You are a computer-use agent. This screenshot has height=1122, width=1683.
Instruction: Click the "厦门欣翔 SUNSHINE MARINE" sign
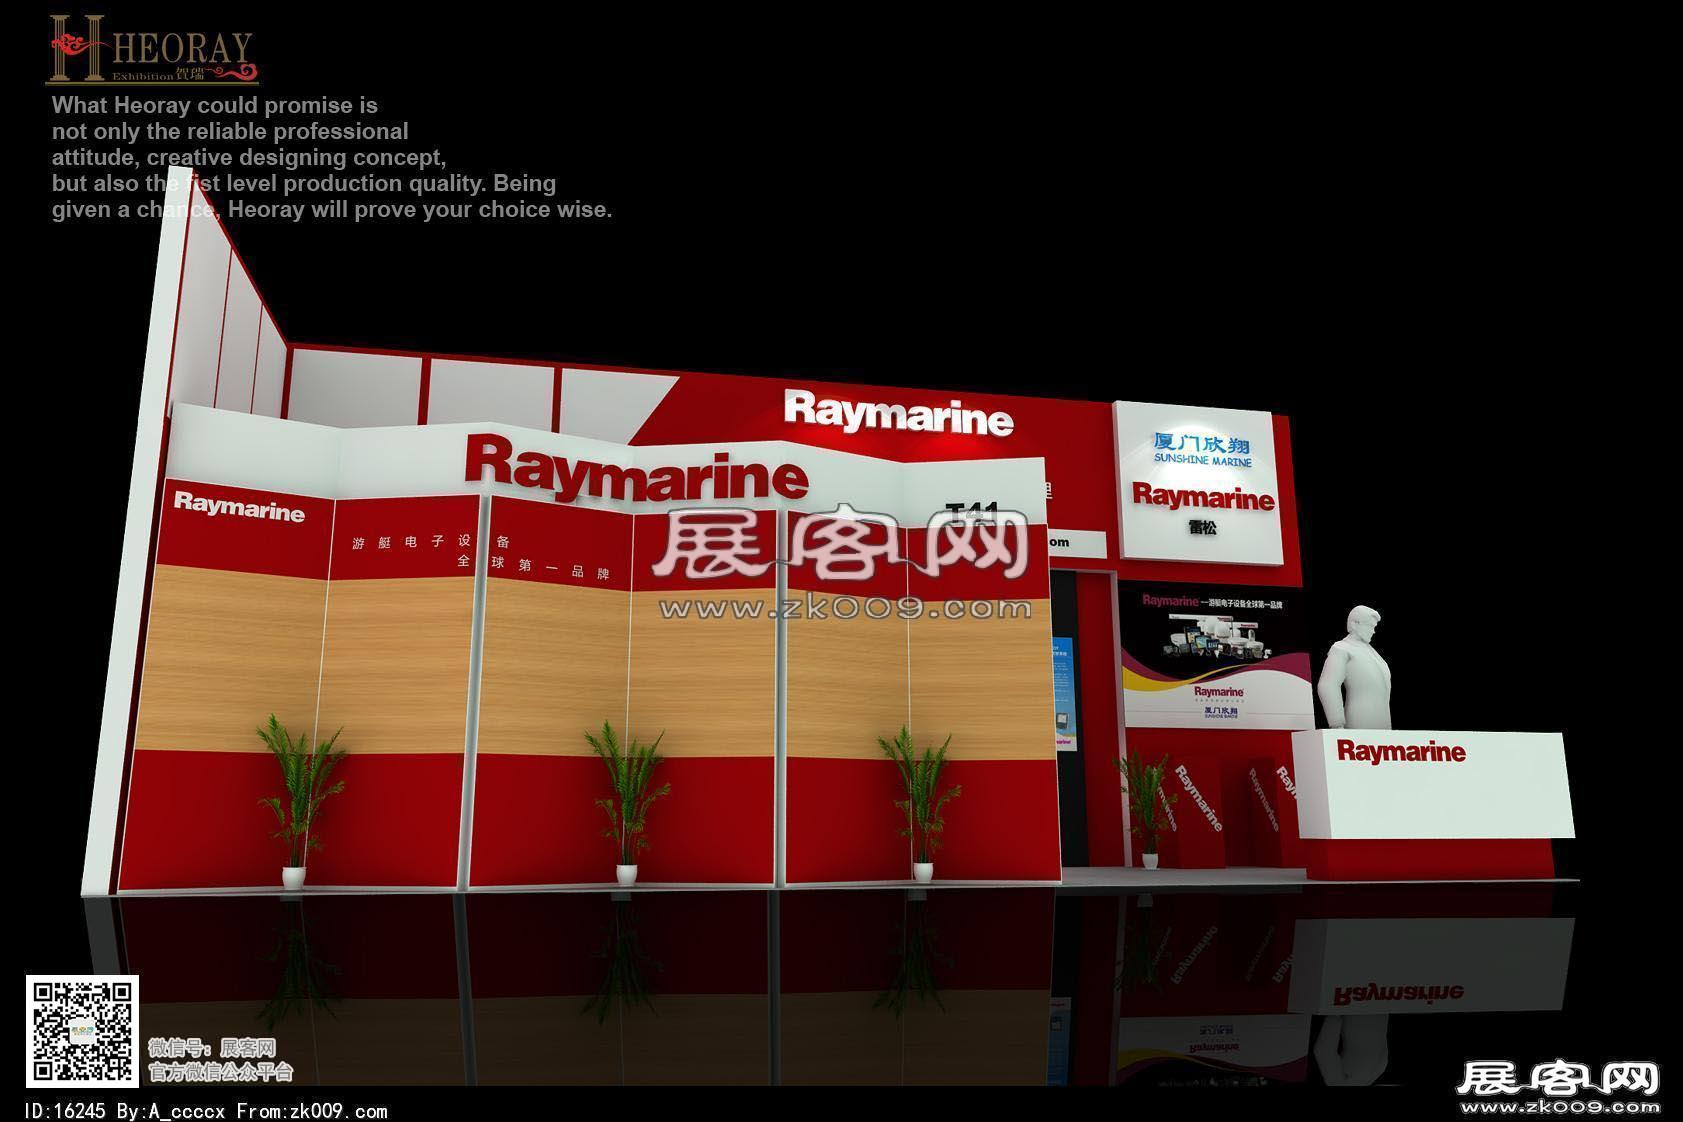[1202, 449]
